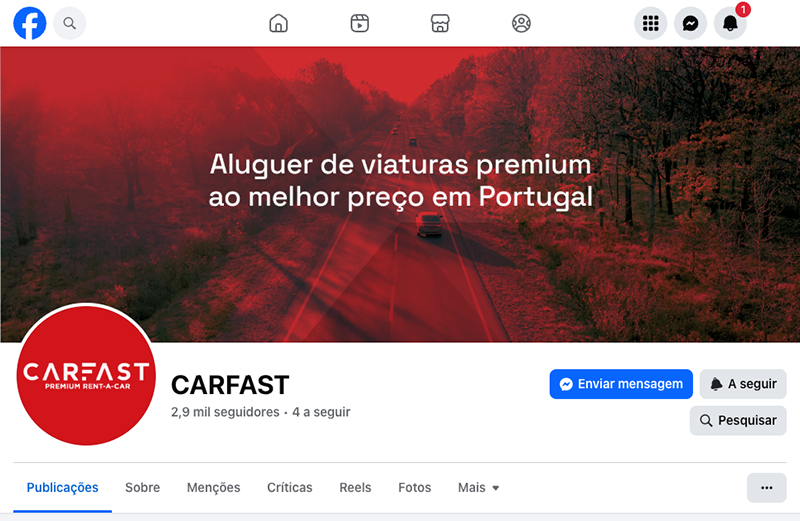Open the Fotos tab
The image size is (800, 521).
point(414,488)
